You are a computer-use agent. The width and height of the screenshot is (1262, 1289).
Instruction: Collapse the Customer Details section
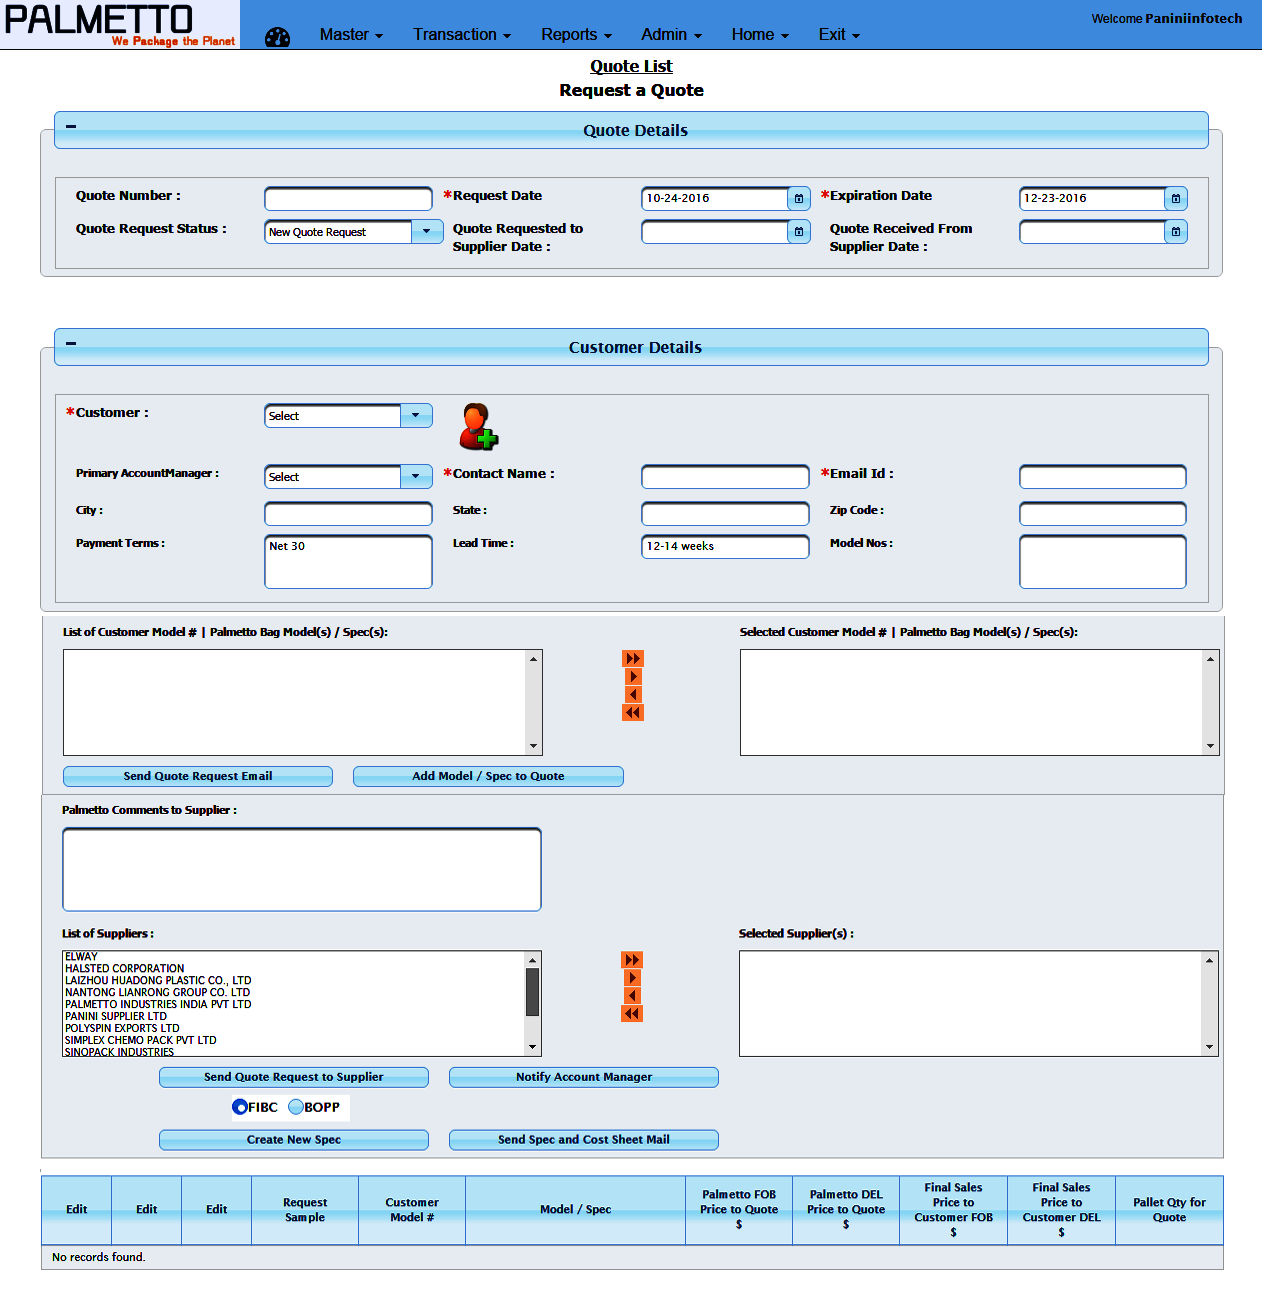pyautogui.click(x=71, y=344)
